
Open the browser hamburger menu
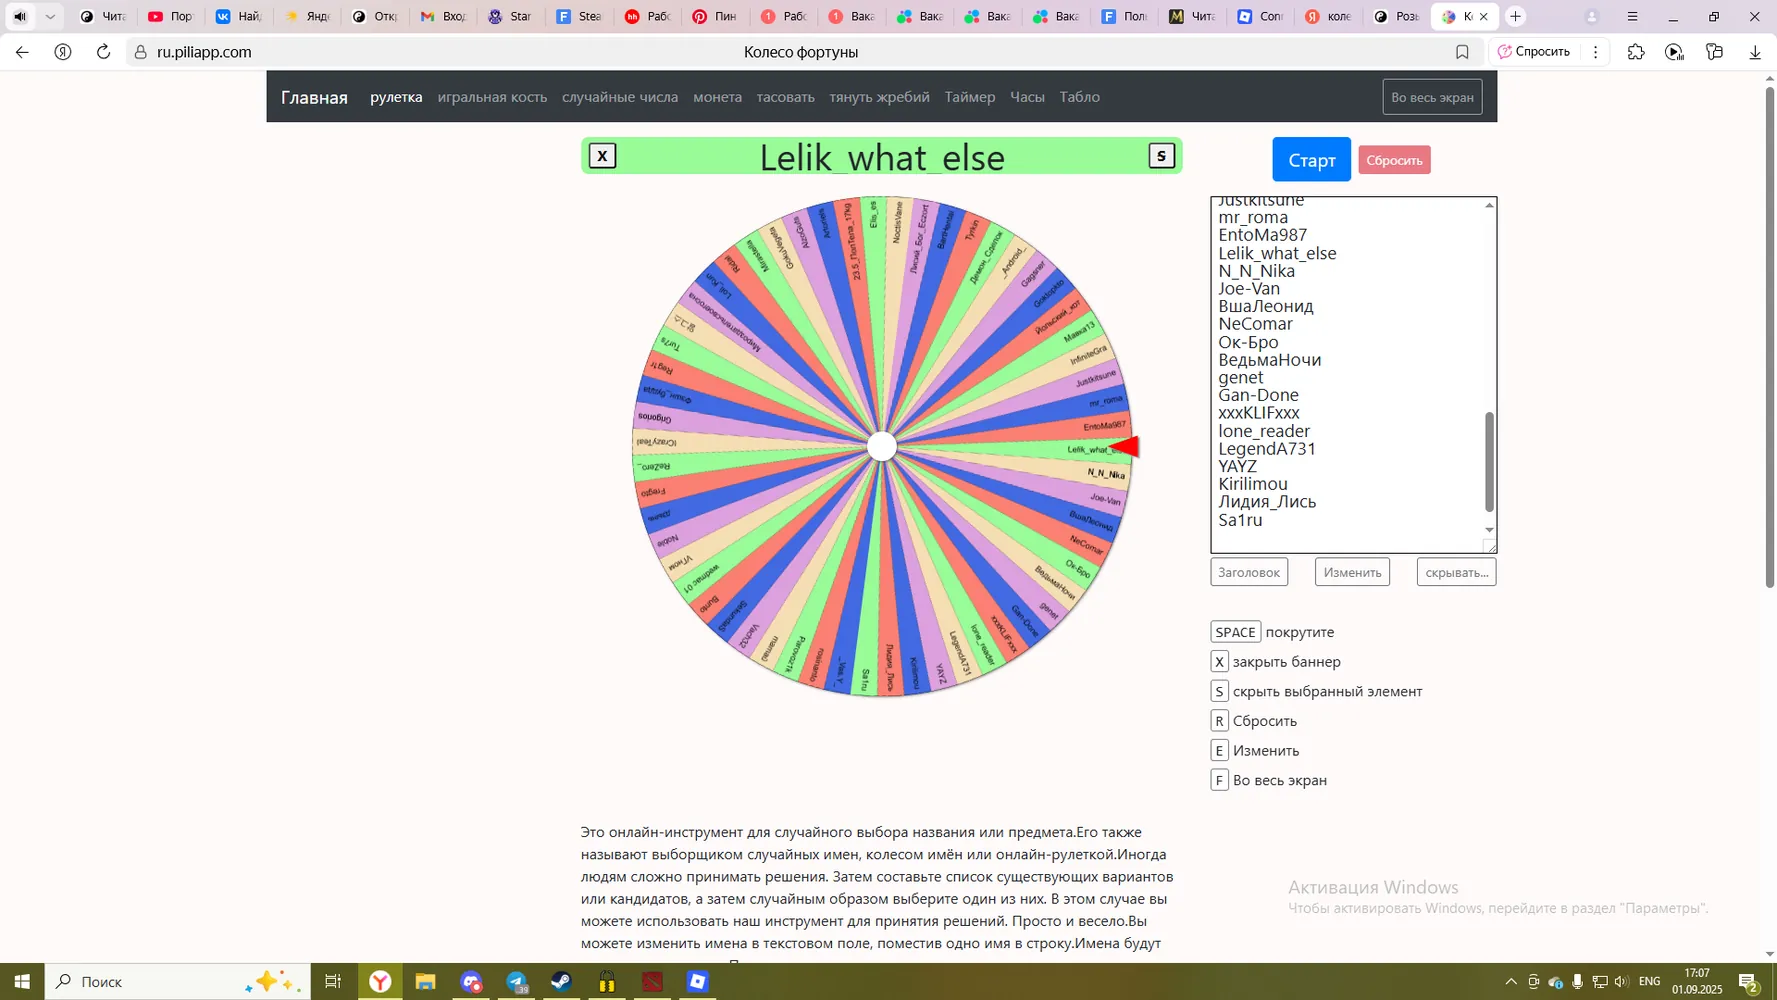[x=1632, y=16]
